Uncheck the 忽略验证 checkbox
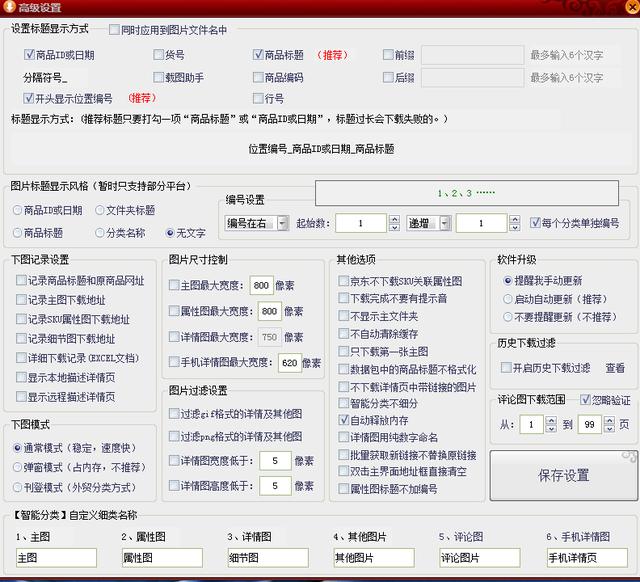 [586, 400]
